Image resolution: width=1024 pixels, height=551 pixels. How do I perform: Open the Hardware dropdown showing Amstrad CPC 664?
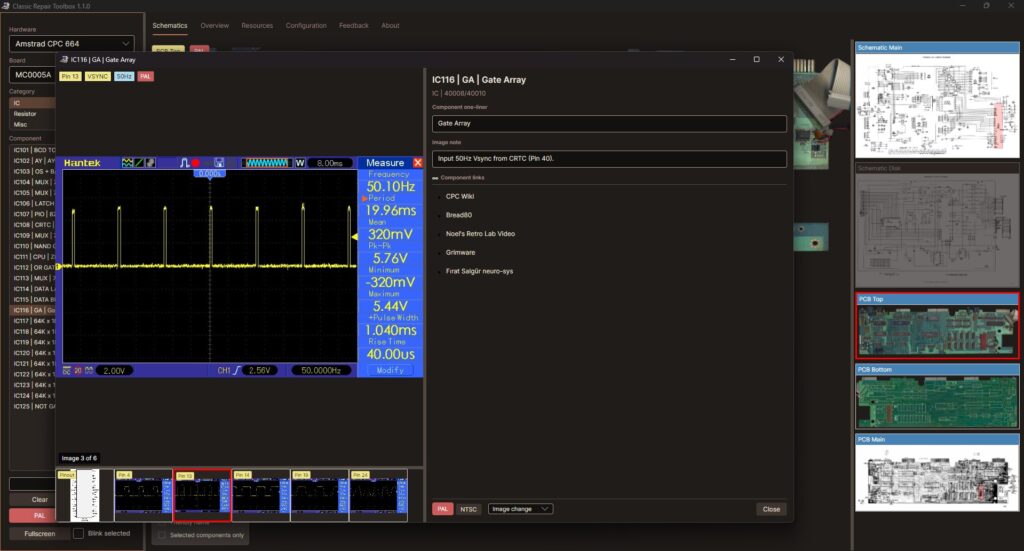coord(72,44)
